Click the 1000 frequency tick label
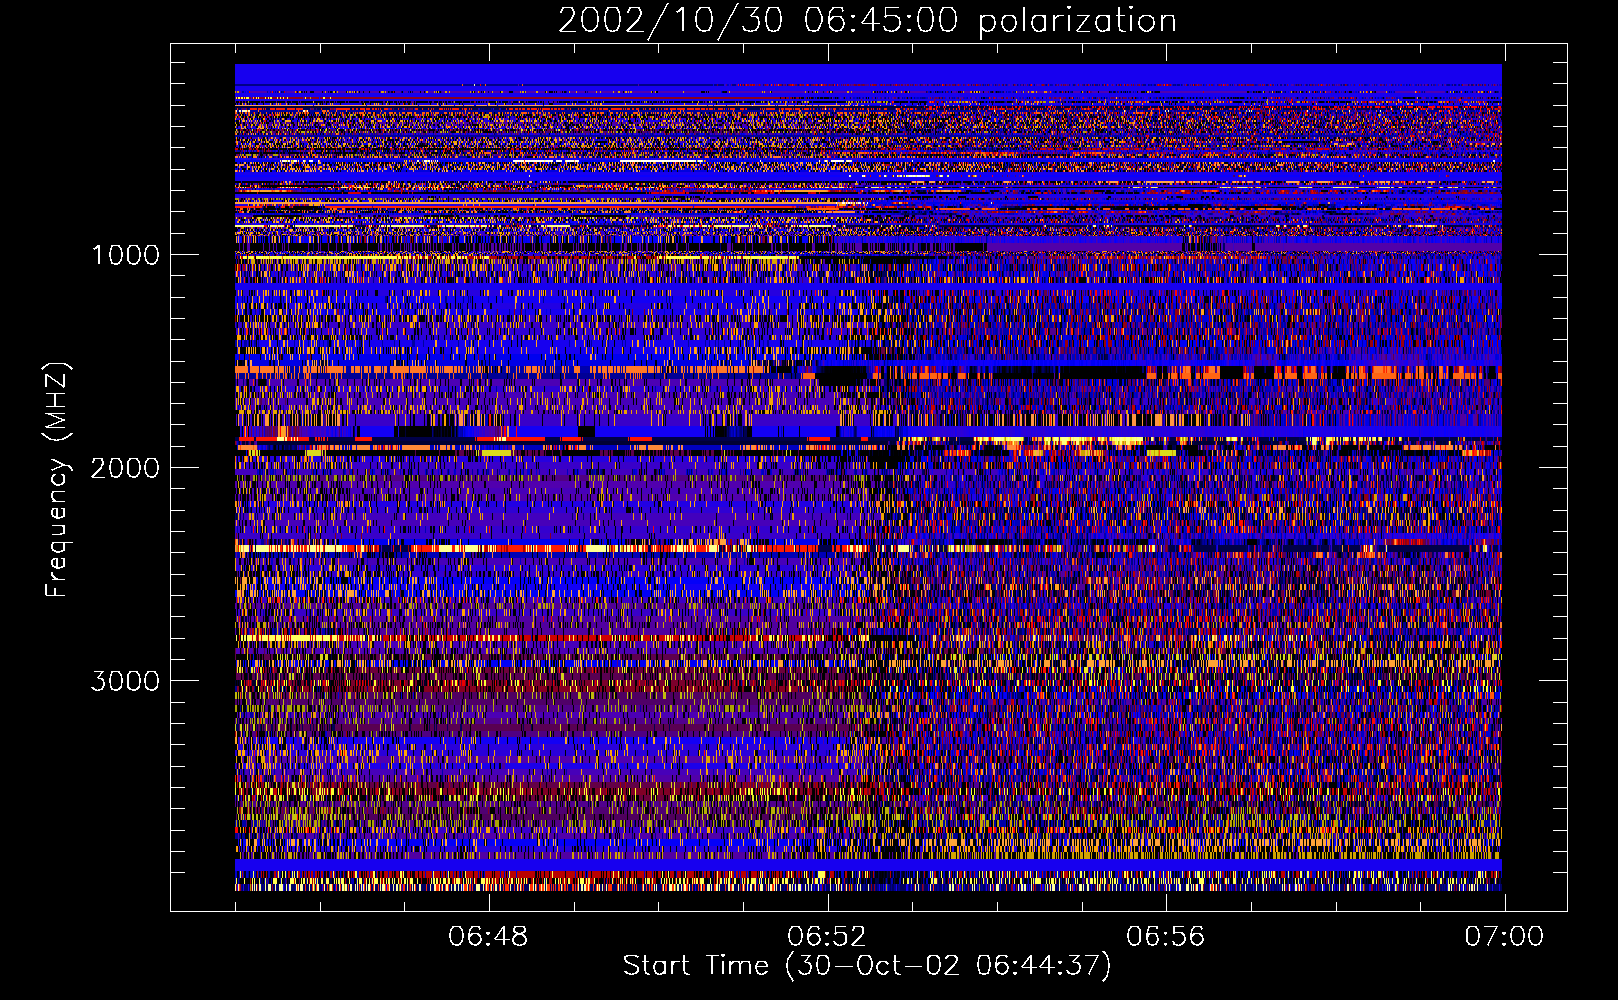 pos(125,255)
